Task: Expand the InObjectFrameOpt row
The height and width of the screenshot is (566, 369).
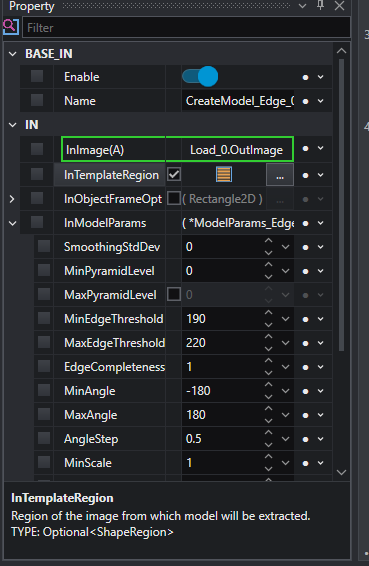Action: tap(12, 199)
